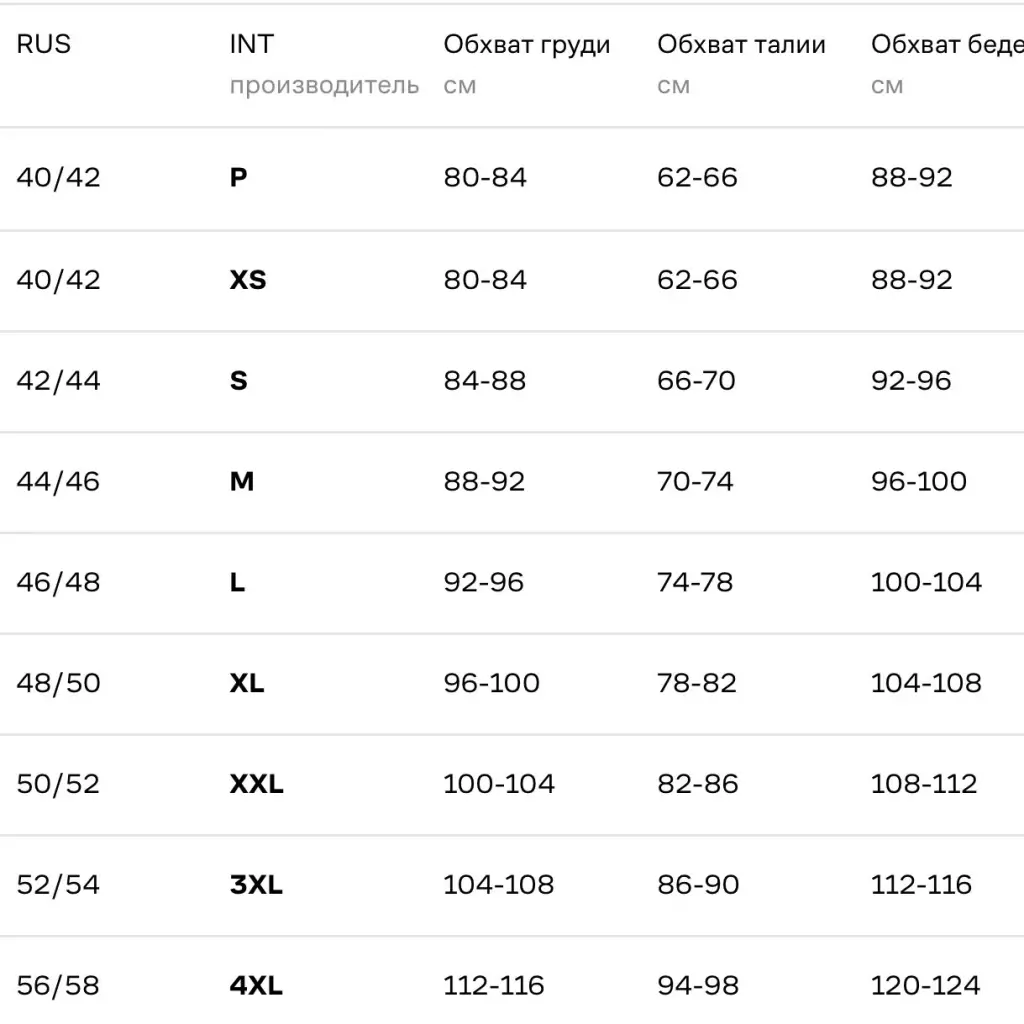This screenshot has width=1024, height=1024.
Task: Pick the XL size label
Action: click(247, 684)
